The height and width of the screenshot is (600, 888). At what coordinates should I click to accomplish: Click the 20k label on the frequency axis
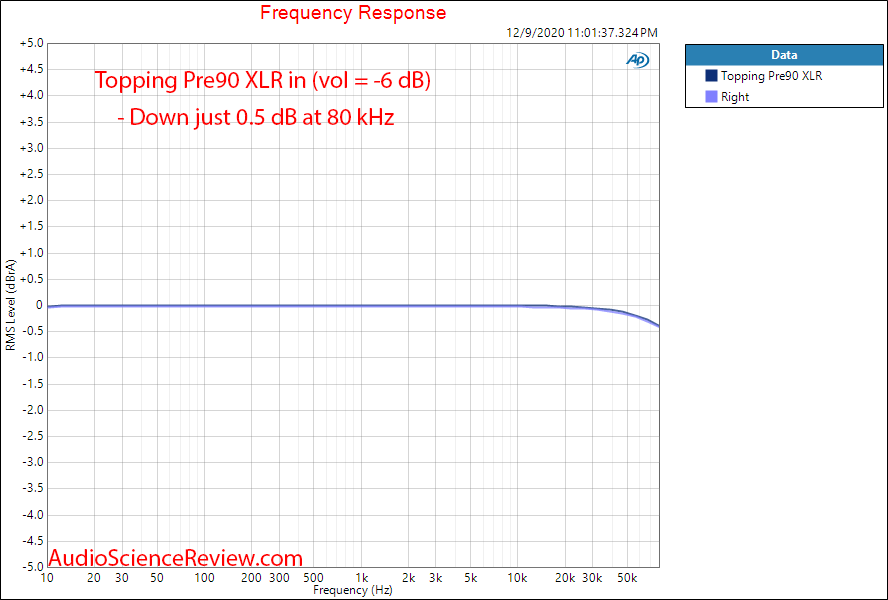[x=565, y=578]
